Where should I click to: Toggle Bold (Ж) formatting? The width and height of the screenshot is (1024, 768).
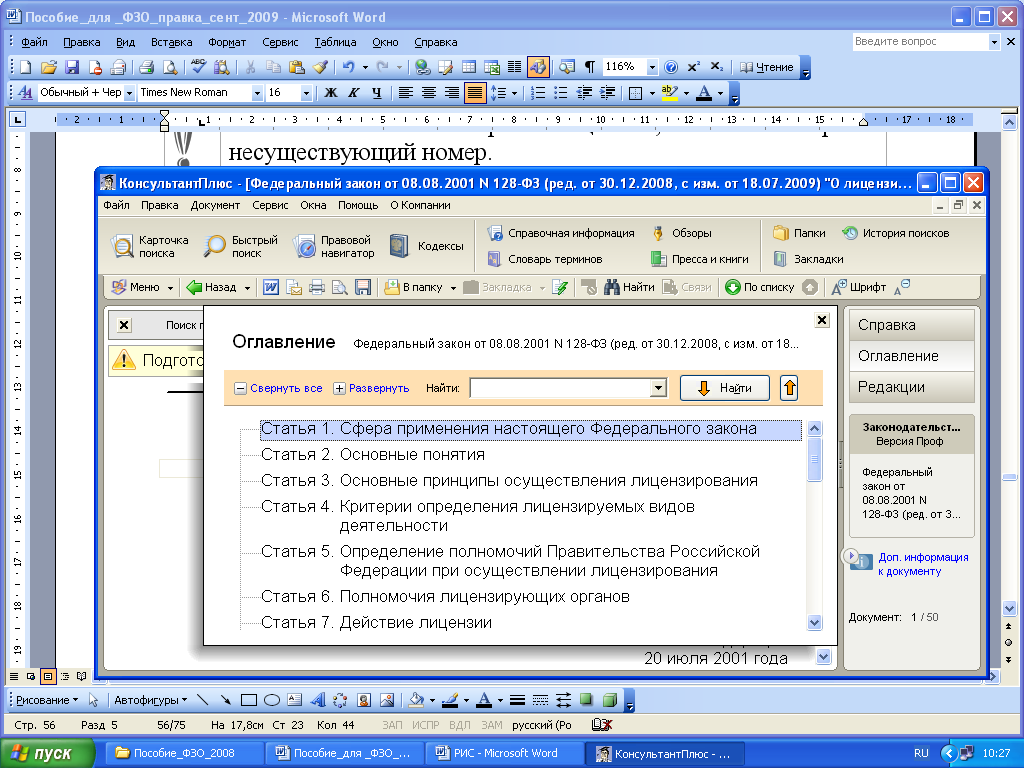(331, 93)
